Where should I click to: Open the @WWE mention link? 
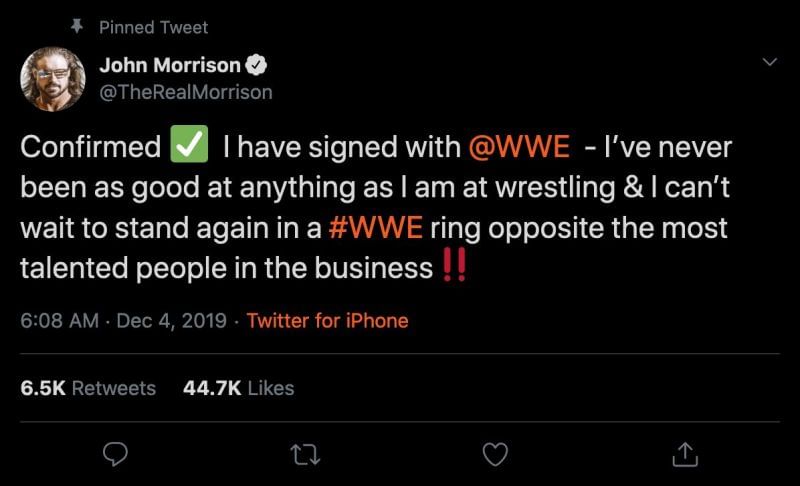click(x=519, y=148)
